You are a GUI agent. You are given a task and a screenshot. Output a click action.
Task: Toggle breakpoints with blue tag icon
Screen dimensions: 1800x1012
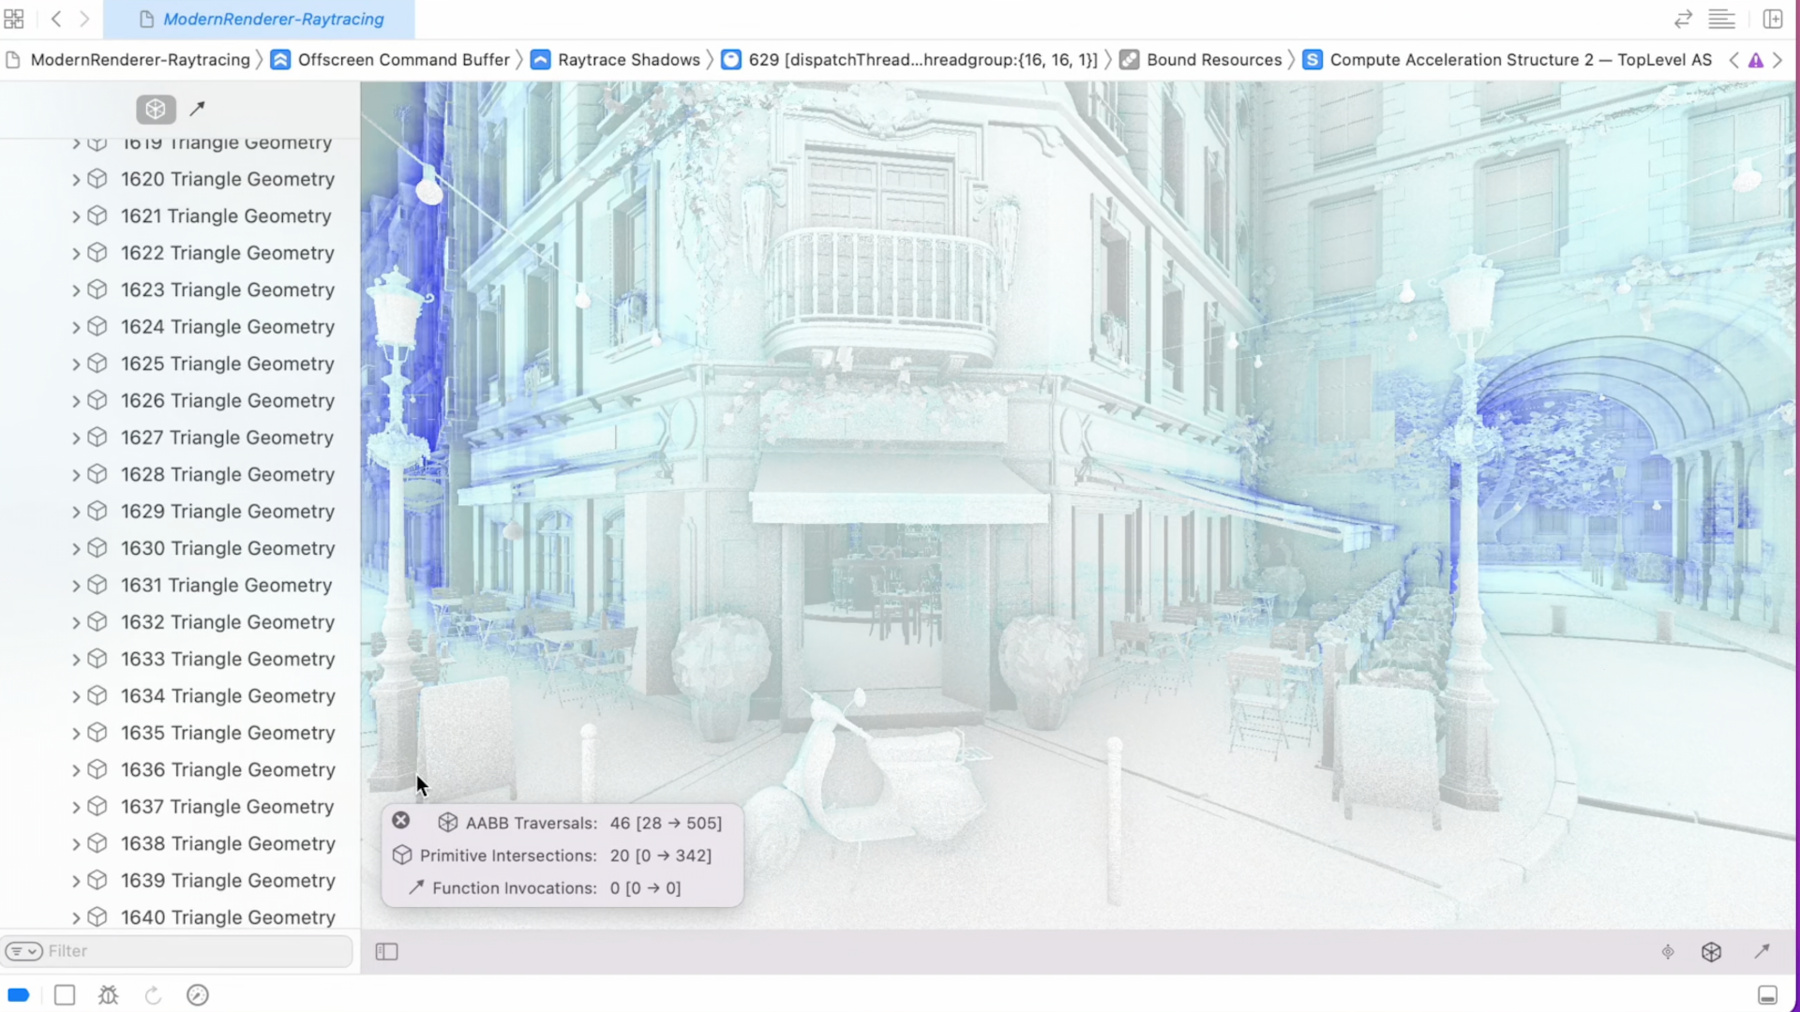click(19, 995)
